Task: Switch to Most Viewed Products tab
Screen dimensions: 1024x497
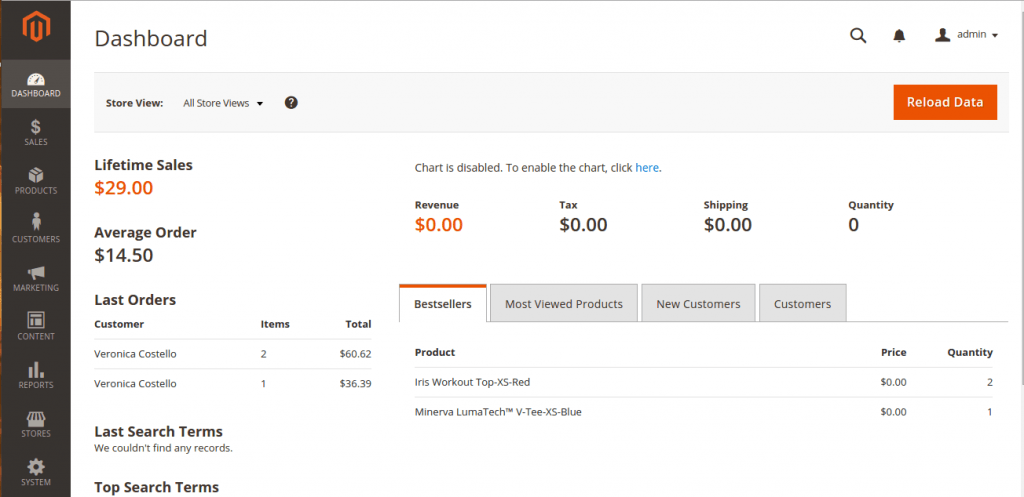Action: coord(564,303)
